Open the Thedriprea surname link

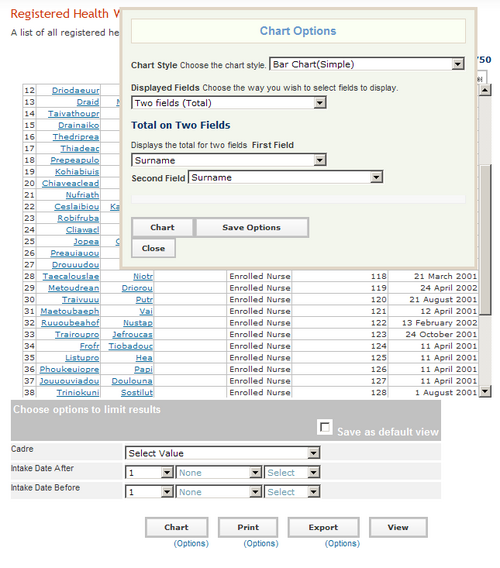76,137
